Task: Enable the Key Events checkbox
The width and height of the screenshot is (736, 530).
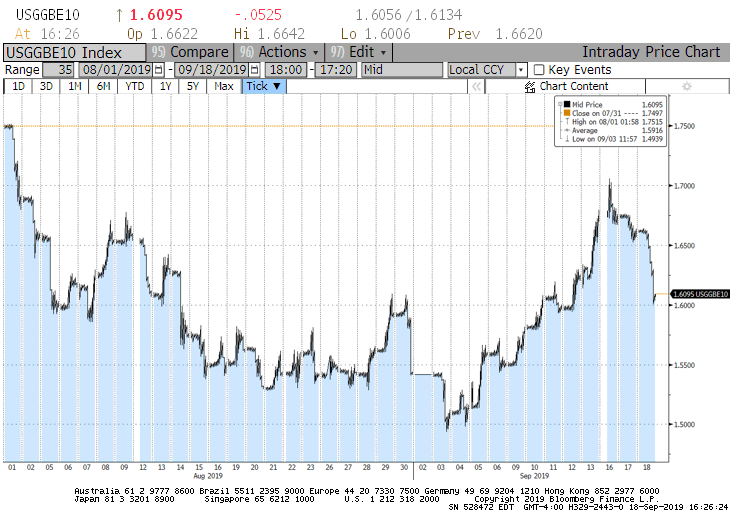Action: point(539,70)
